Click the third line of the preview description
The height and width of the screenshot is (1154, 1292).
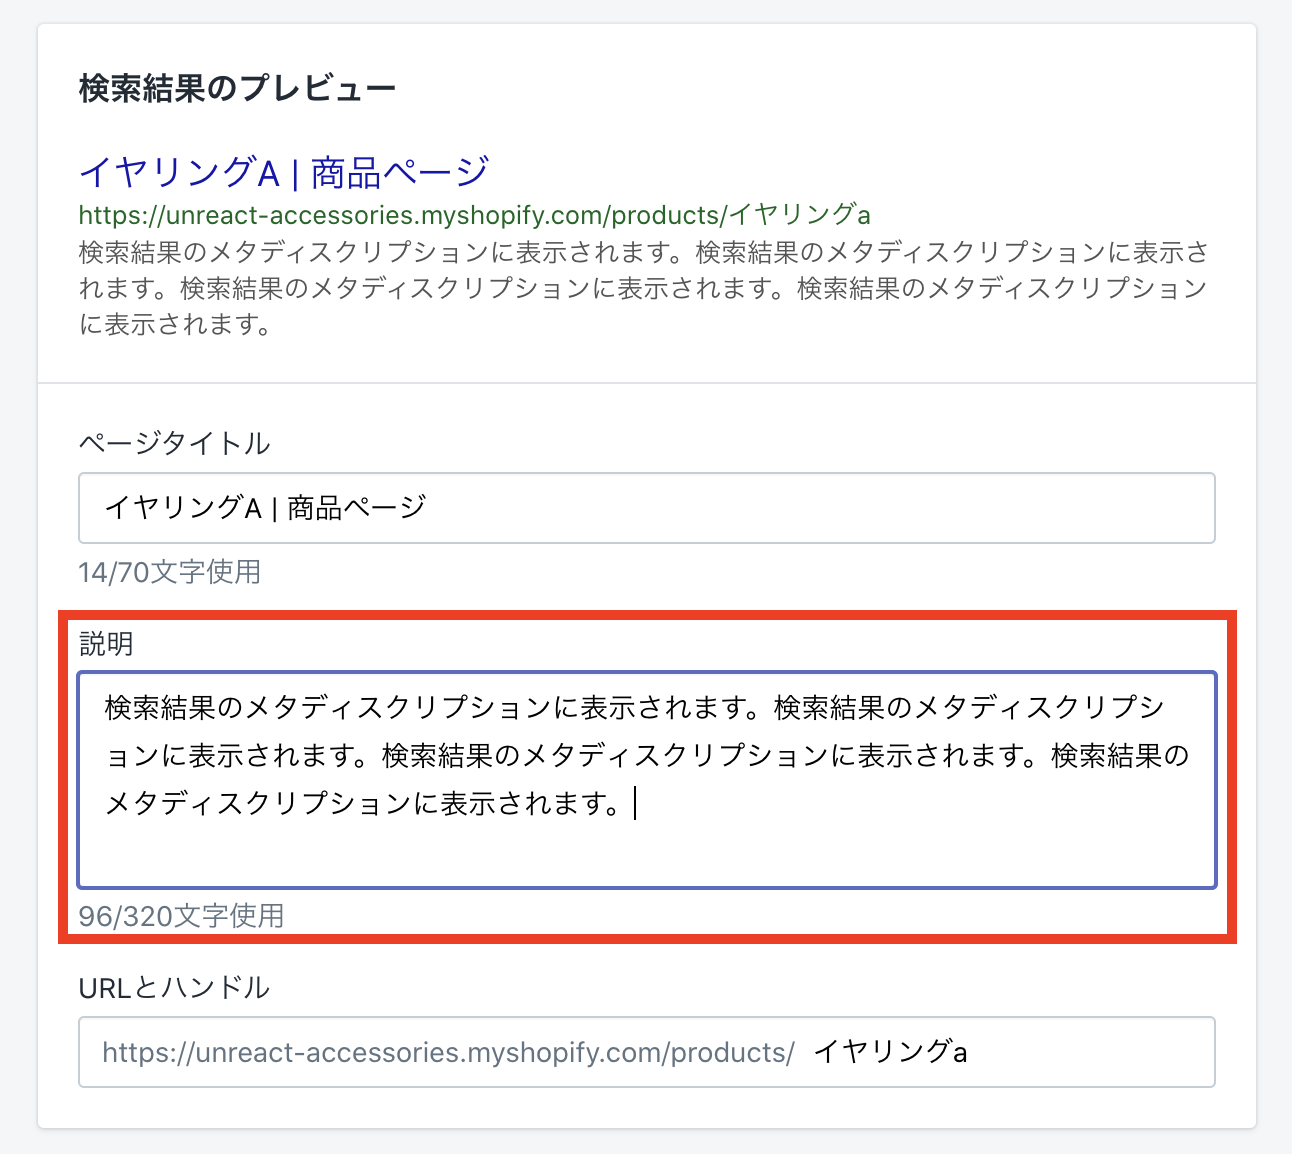[174, 324]
